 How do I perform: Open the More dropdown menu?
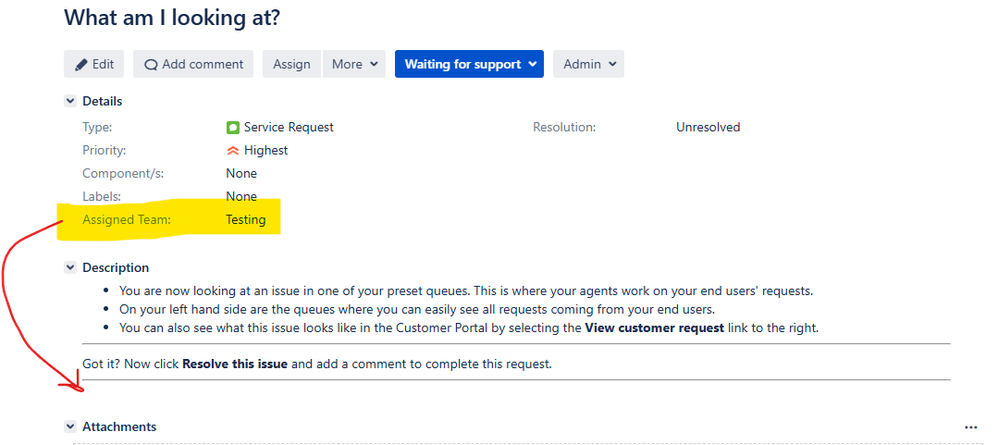pyautogui.click(x=355, y=64)
